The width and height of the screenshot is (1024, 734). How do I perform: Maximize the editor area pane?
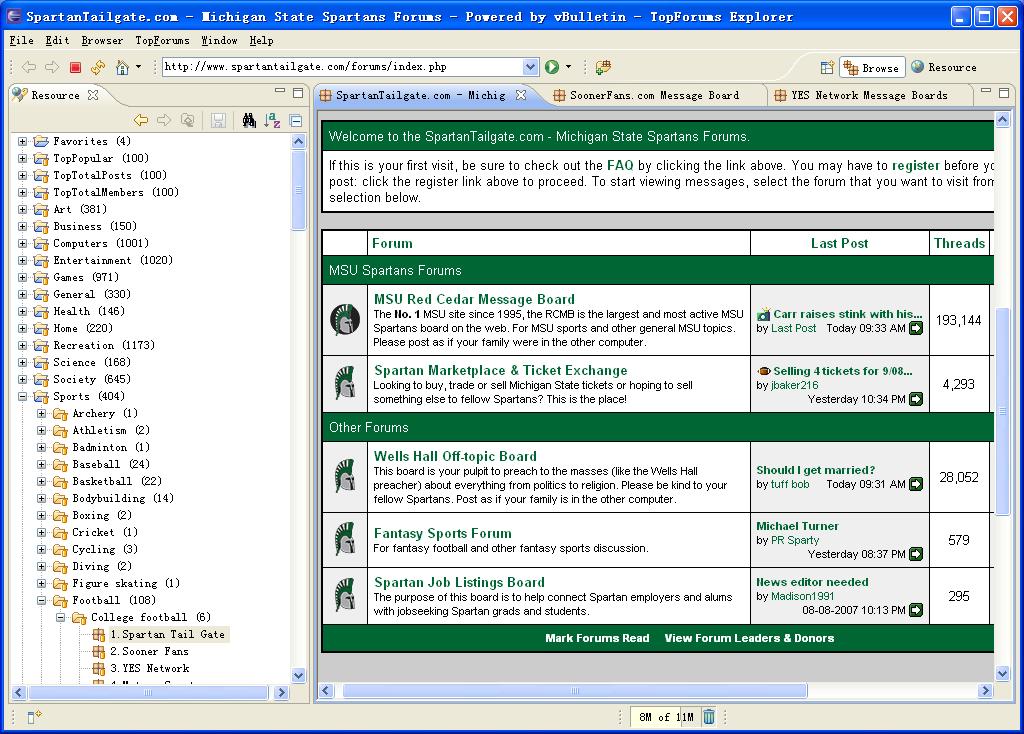click(x=1004, y=93)
